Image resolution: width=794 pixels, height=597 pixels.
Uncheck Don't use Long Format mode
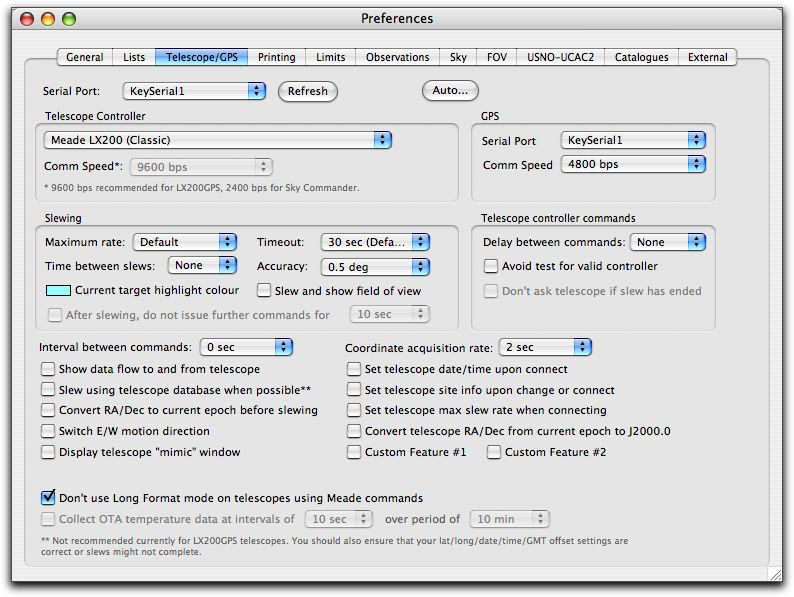click(x=48, y=497)
